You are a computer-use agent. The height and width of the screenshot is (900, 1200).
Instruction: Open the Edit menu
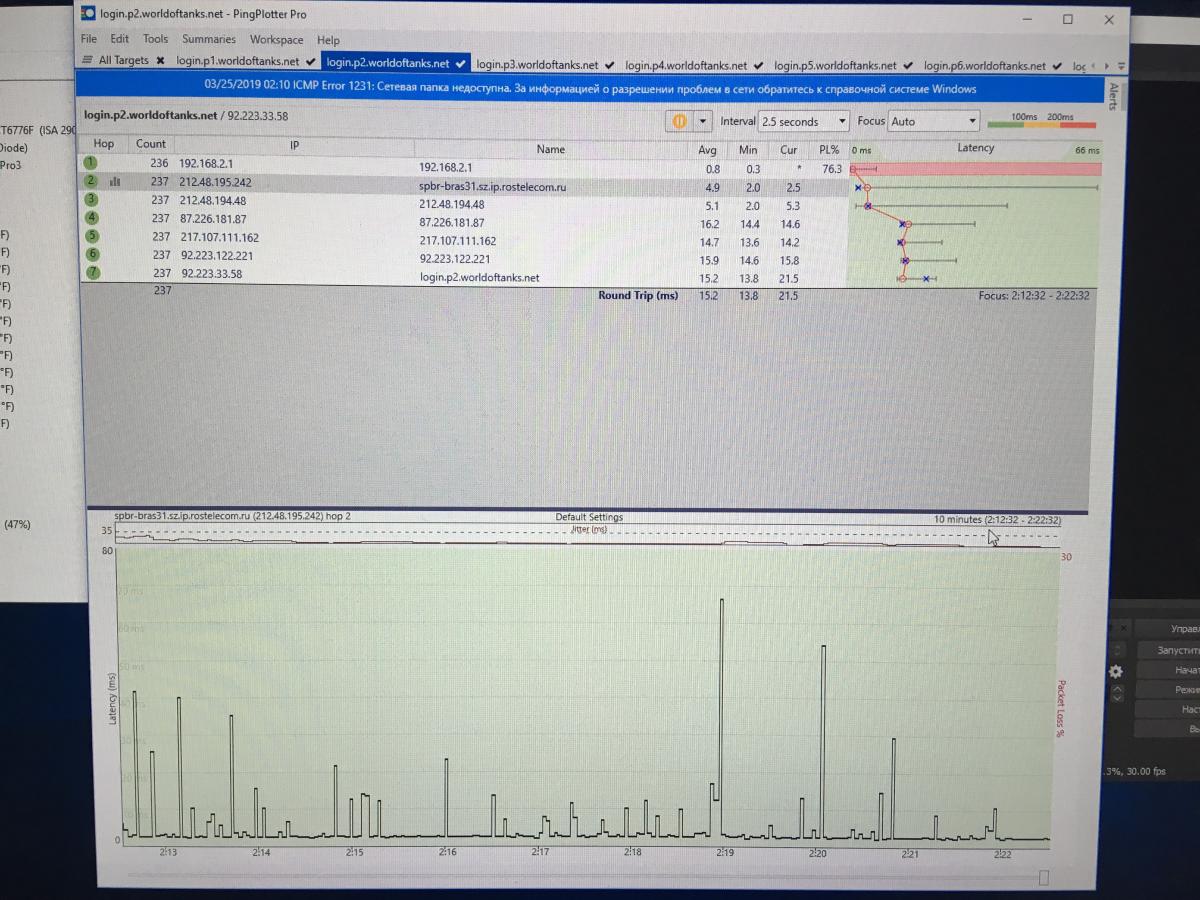pos(120,39)
